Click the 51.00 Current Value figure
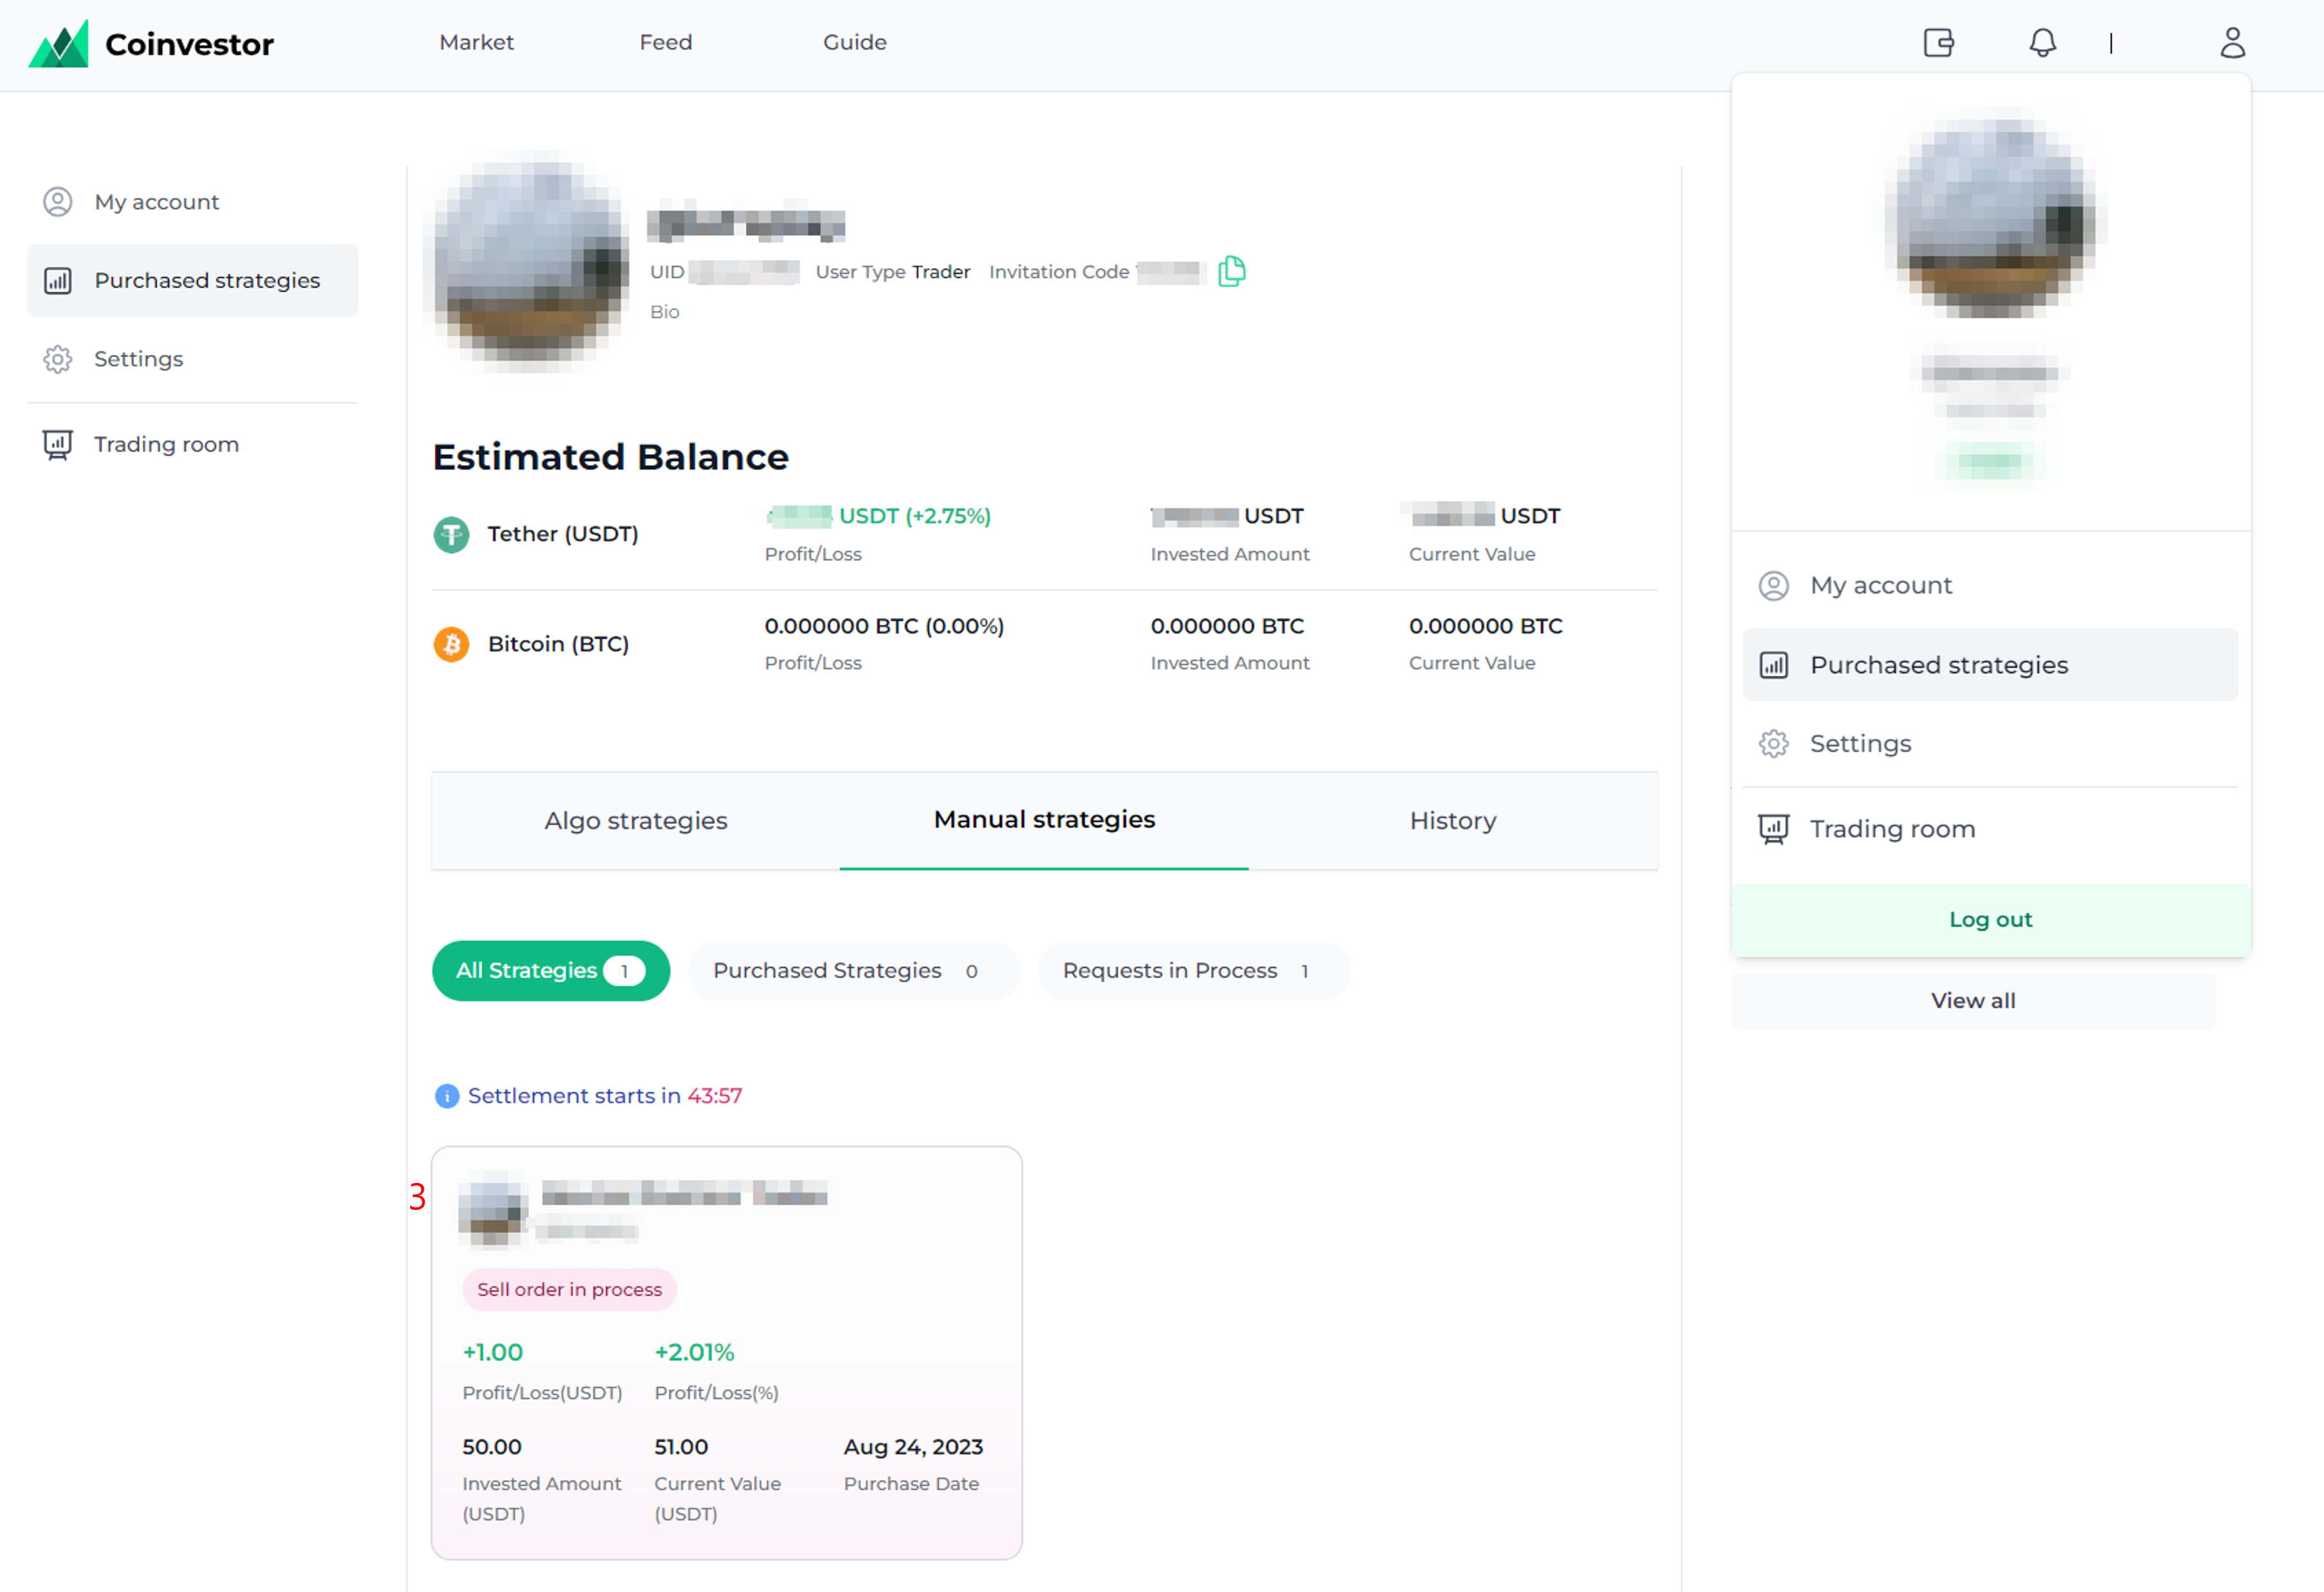The image size is (2324, 1592). [x=681, y=1447]
